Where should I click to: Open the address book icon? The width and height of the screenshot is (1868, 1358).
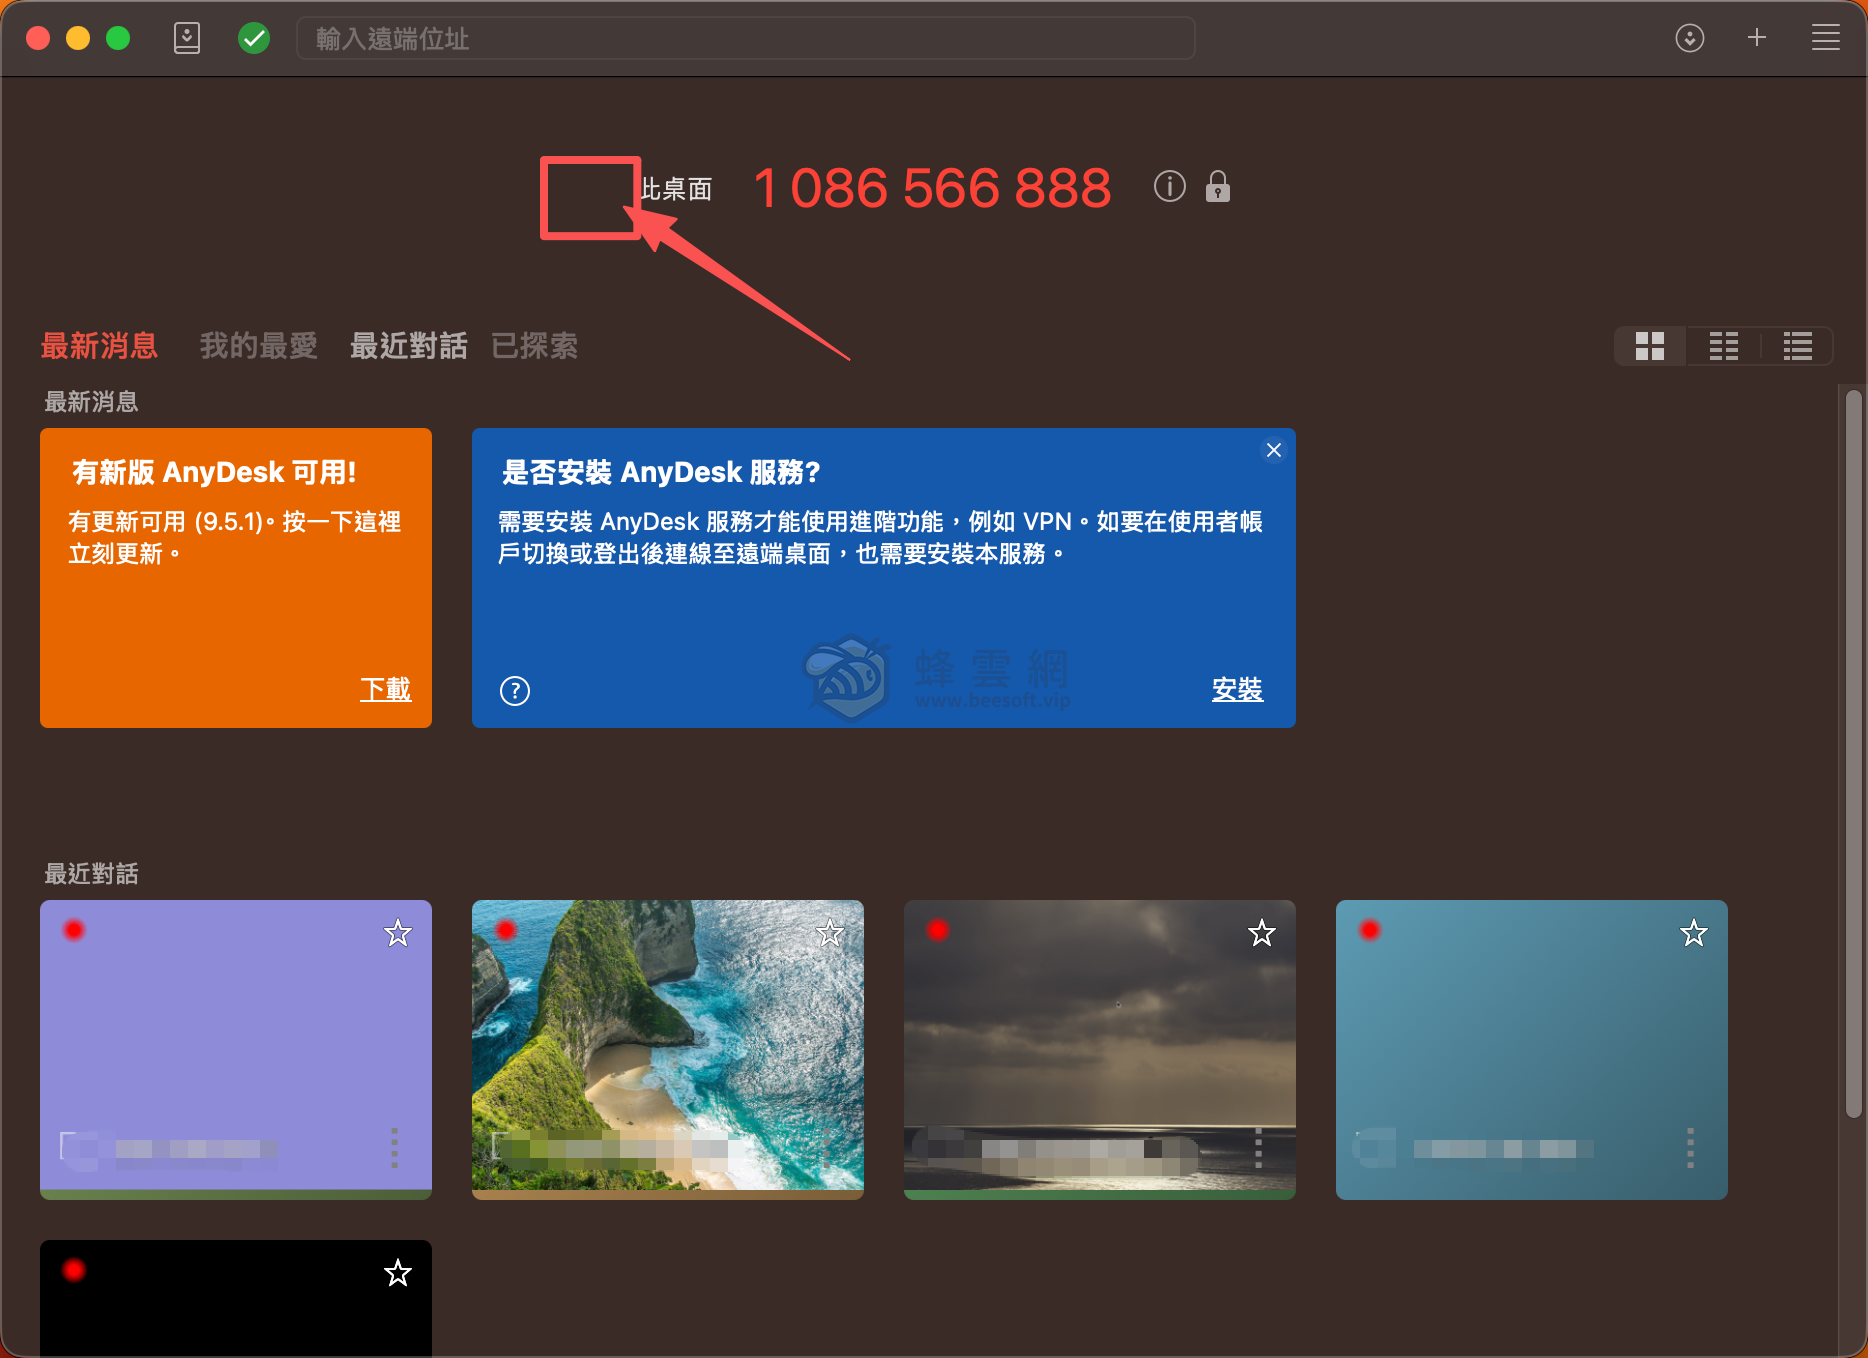[187, 38]
